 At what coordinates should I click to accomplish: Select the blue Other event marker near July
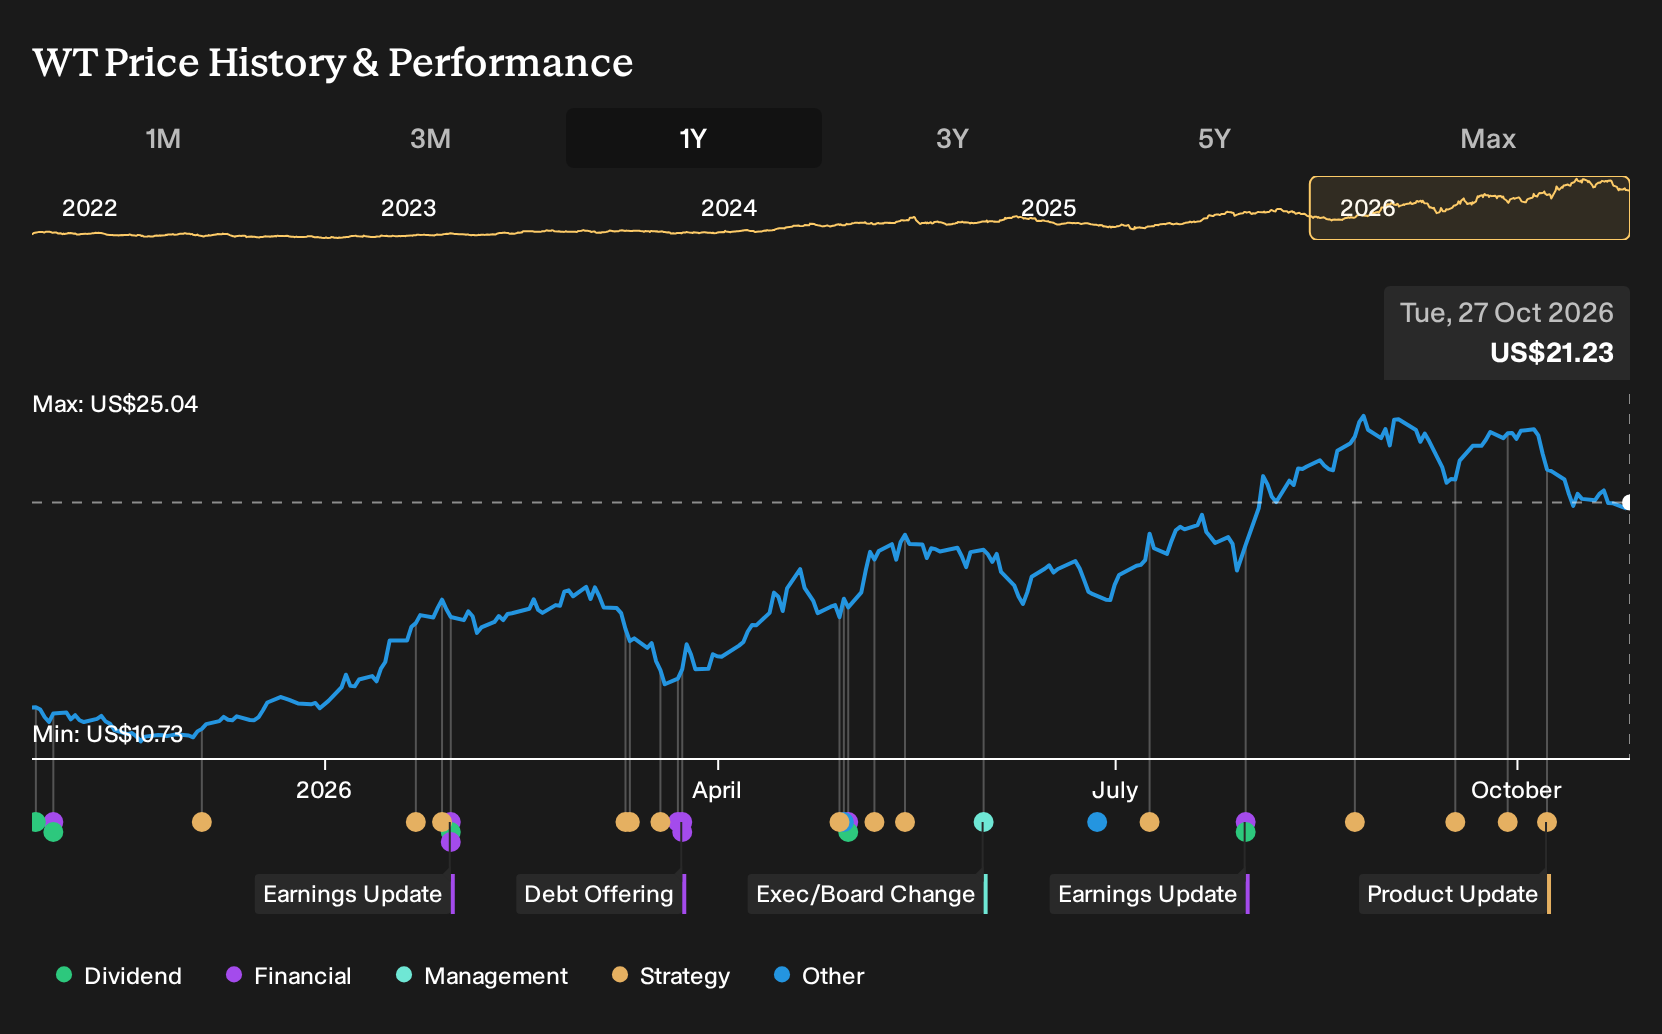point(1097,822)
